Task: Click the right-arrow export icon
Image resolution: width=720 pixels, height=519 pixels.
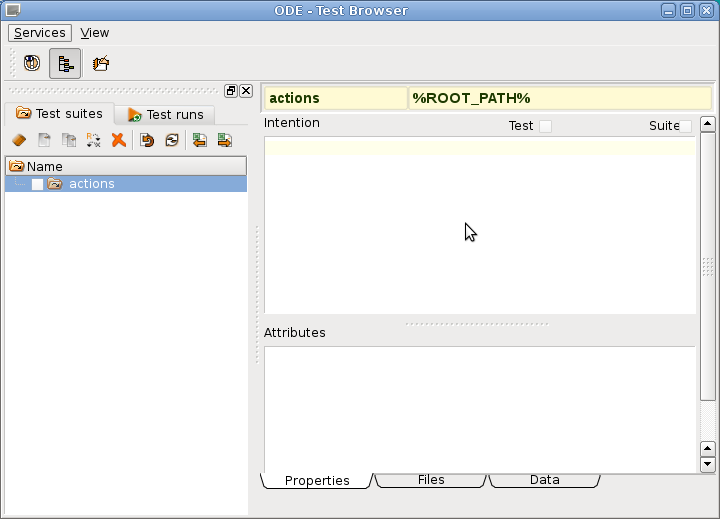Action: click(225, 141)
